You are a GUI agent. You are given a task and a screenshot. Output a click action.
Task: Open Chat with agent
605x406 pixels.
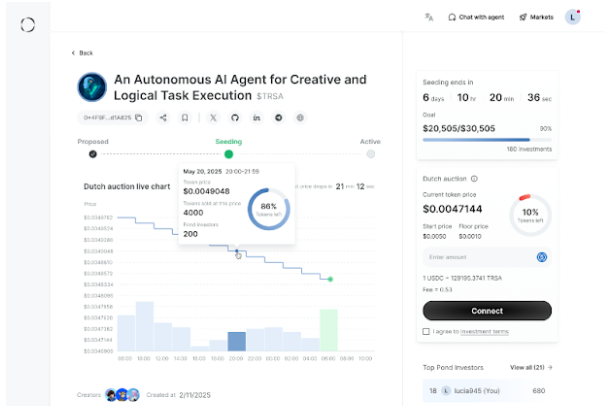tap(476, 17)
